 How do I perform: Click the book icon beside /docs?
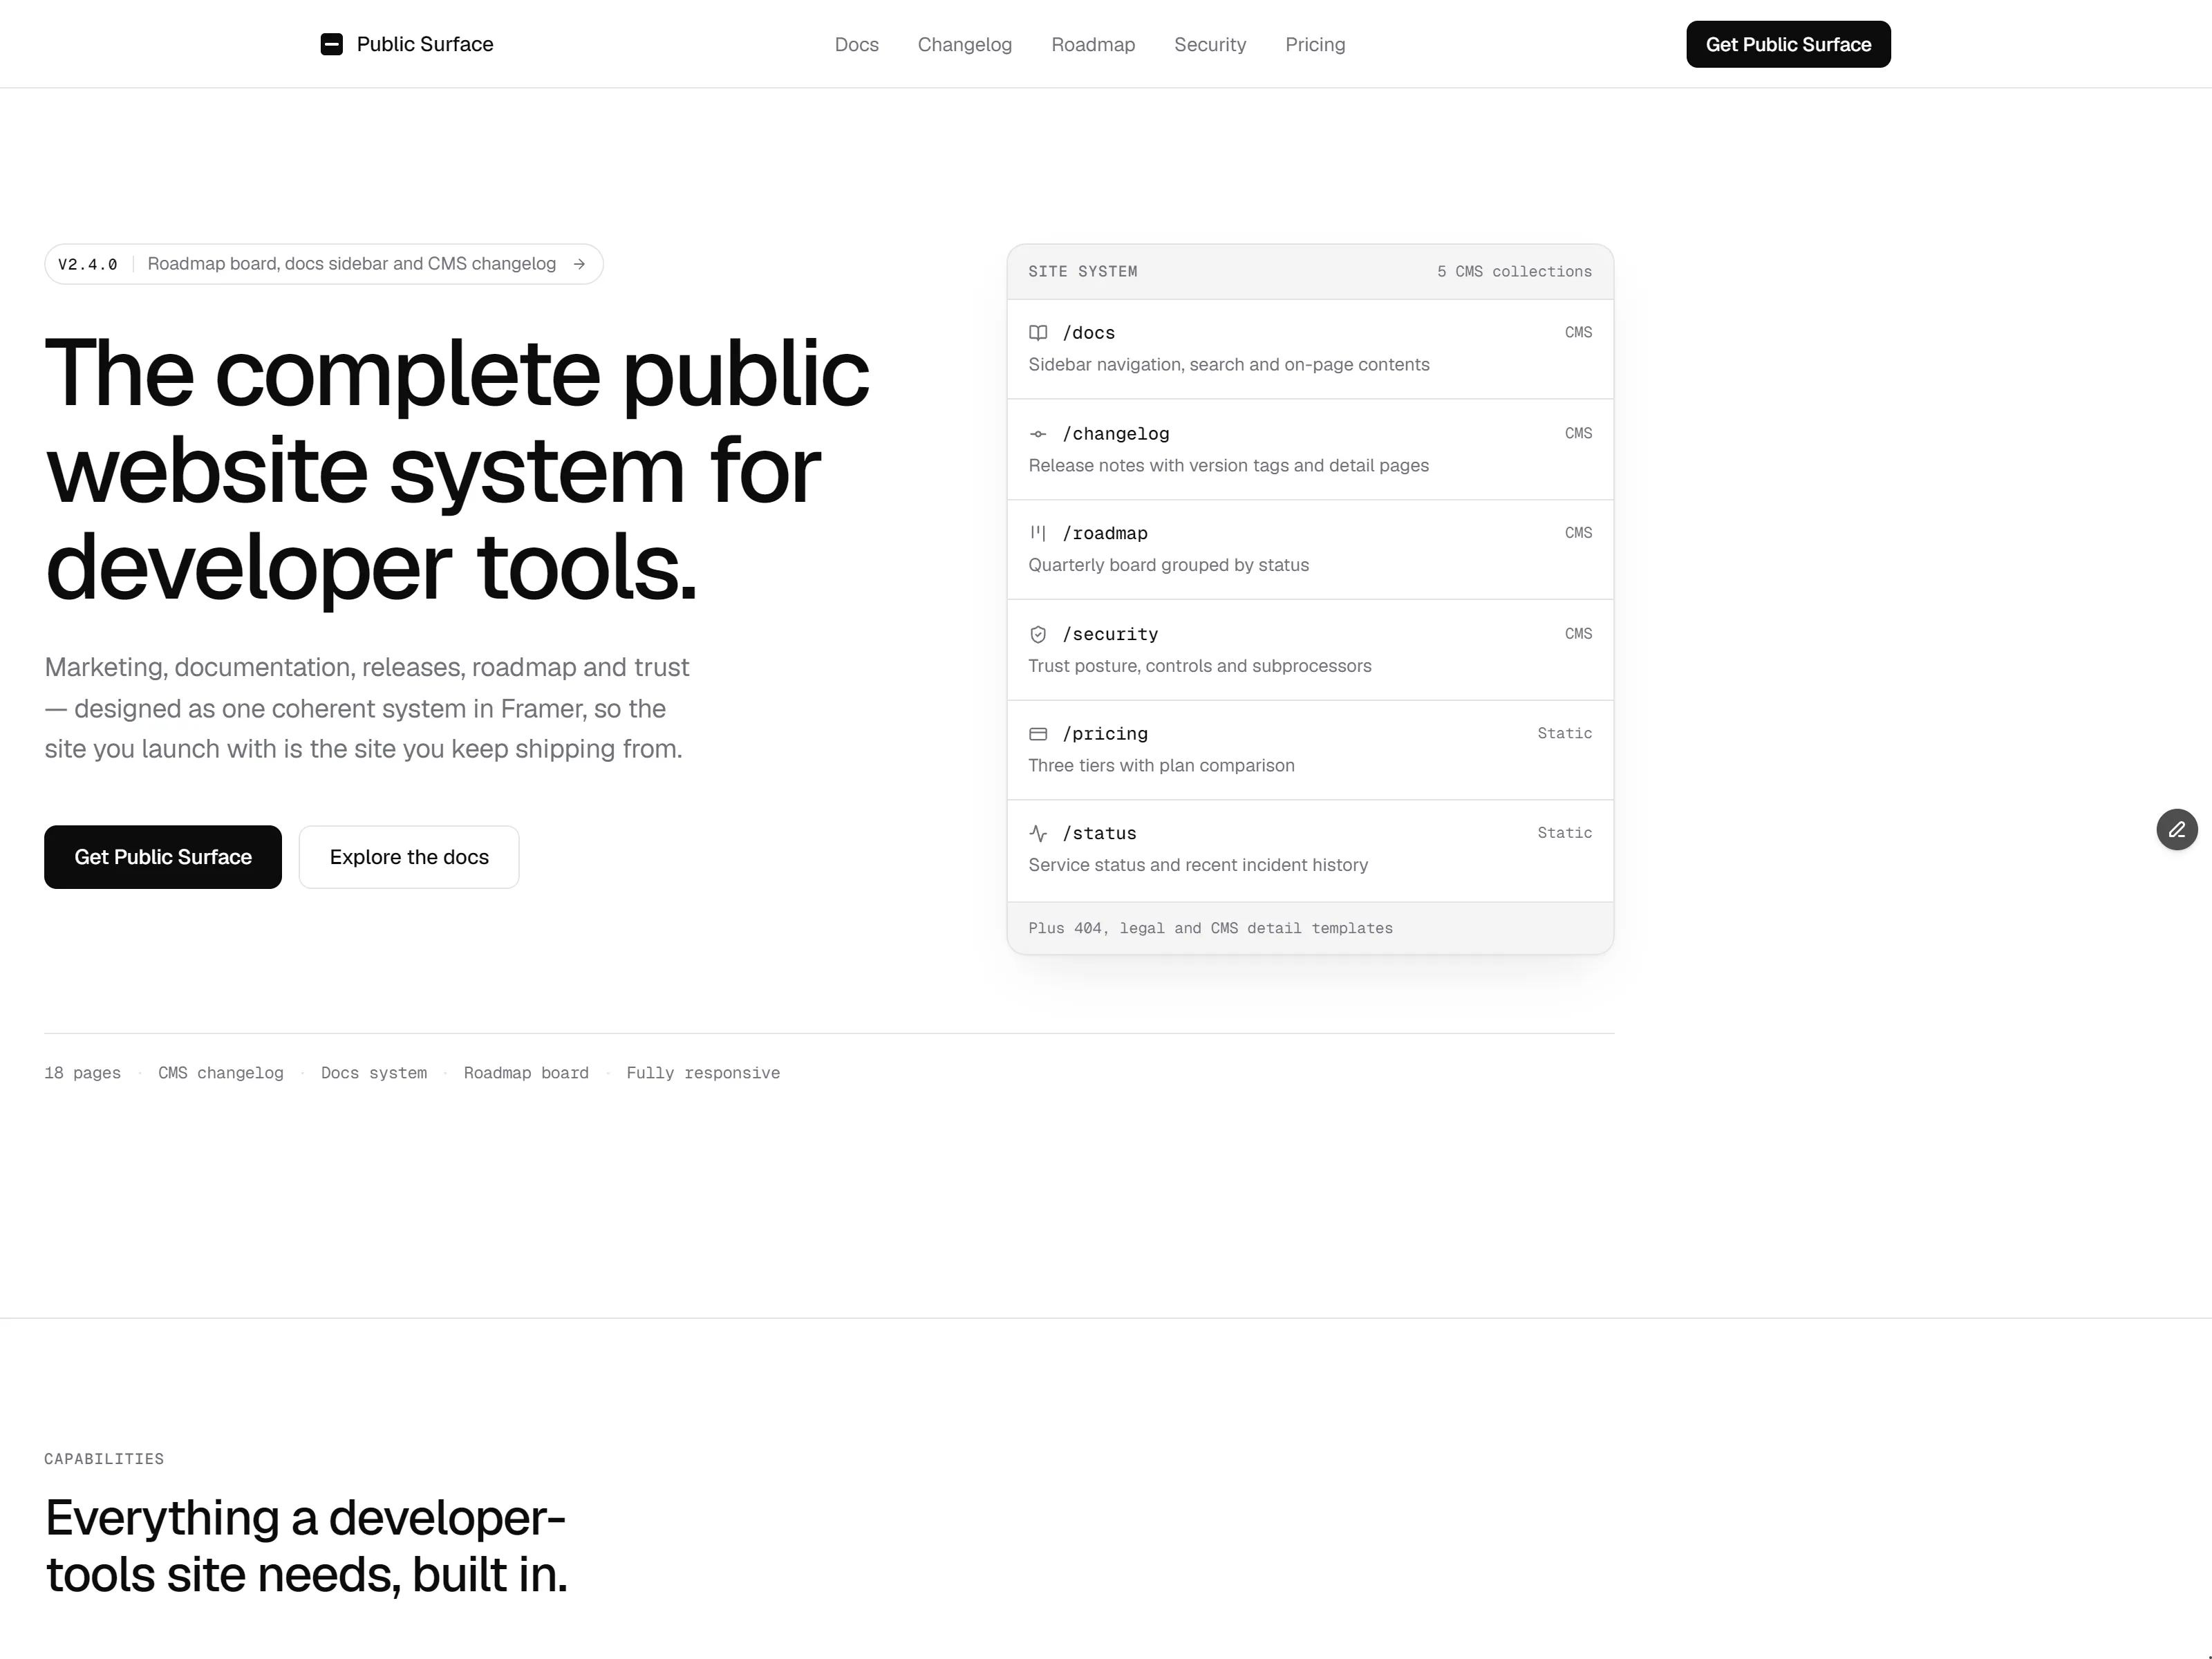tap(1038, 333)
